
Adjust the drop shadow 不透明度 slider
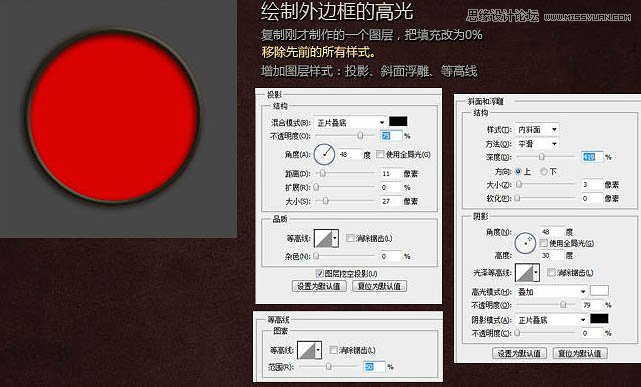pyautogui.click(x=360, y=135)
